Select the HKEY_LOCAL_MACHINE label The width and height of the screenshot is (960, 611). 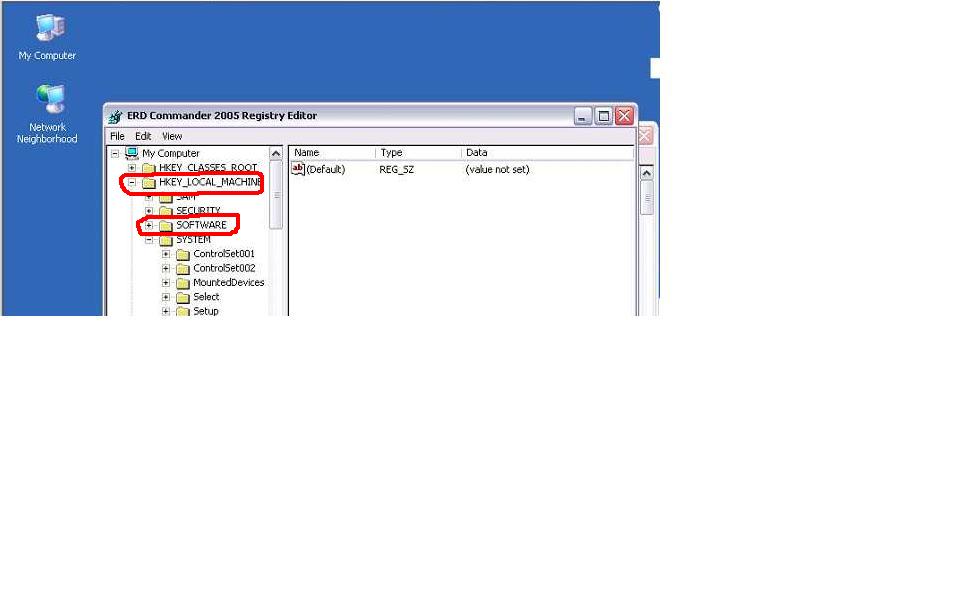pyautogui.click(x=210, y=182)
